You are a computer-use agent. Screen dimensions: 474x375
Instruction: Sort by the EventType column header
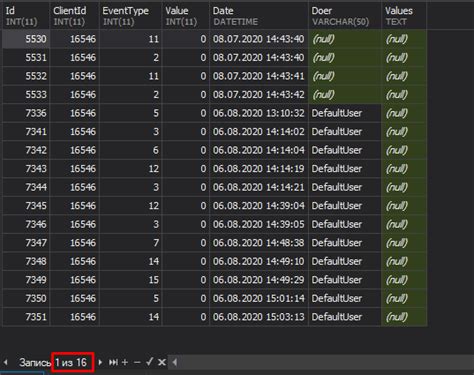pos(130,16)
